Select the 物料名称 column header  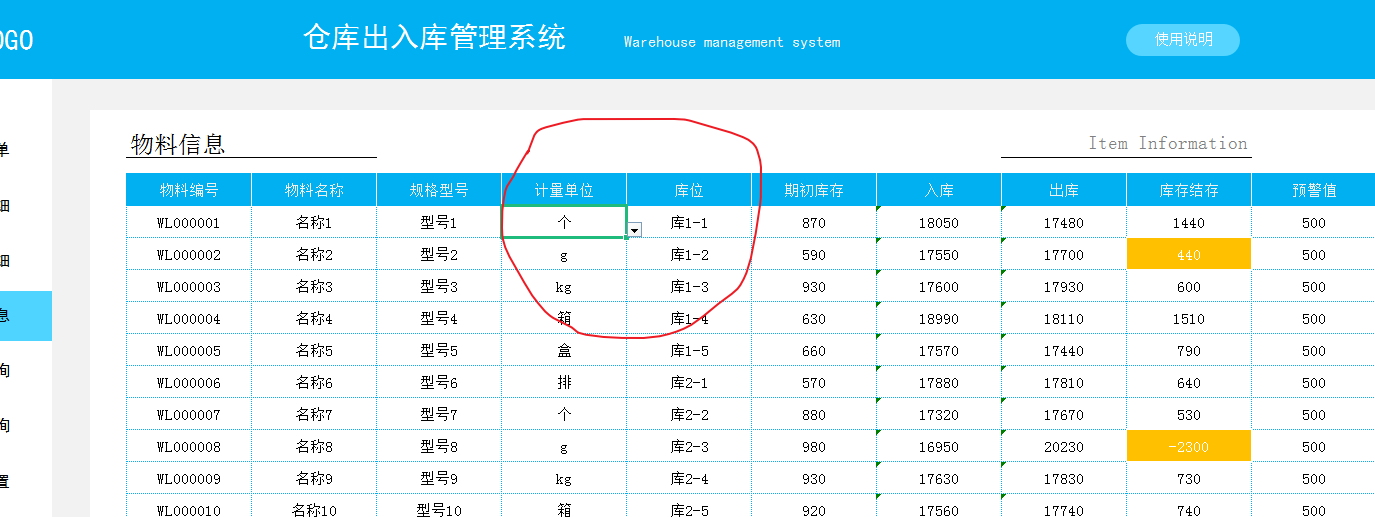[x=314, y=190]
